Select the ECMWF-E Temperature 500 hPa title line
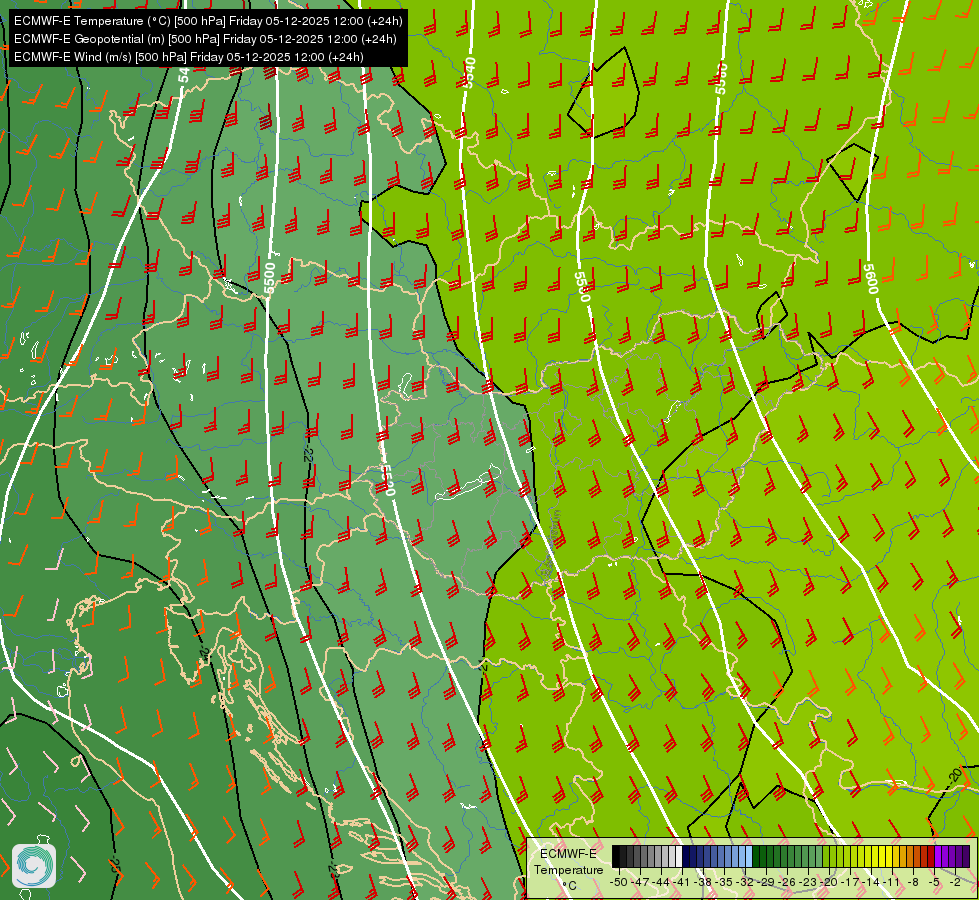The width and height of the screenshot is (979, 900). tap(208, 21)
